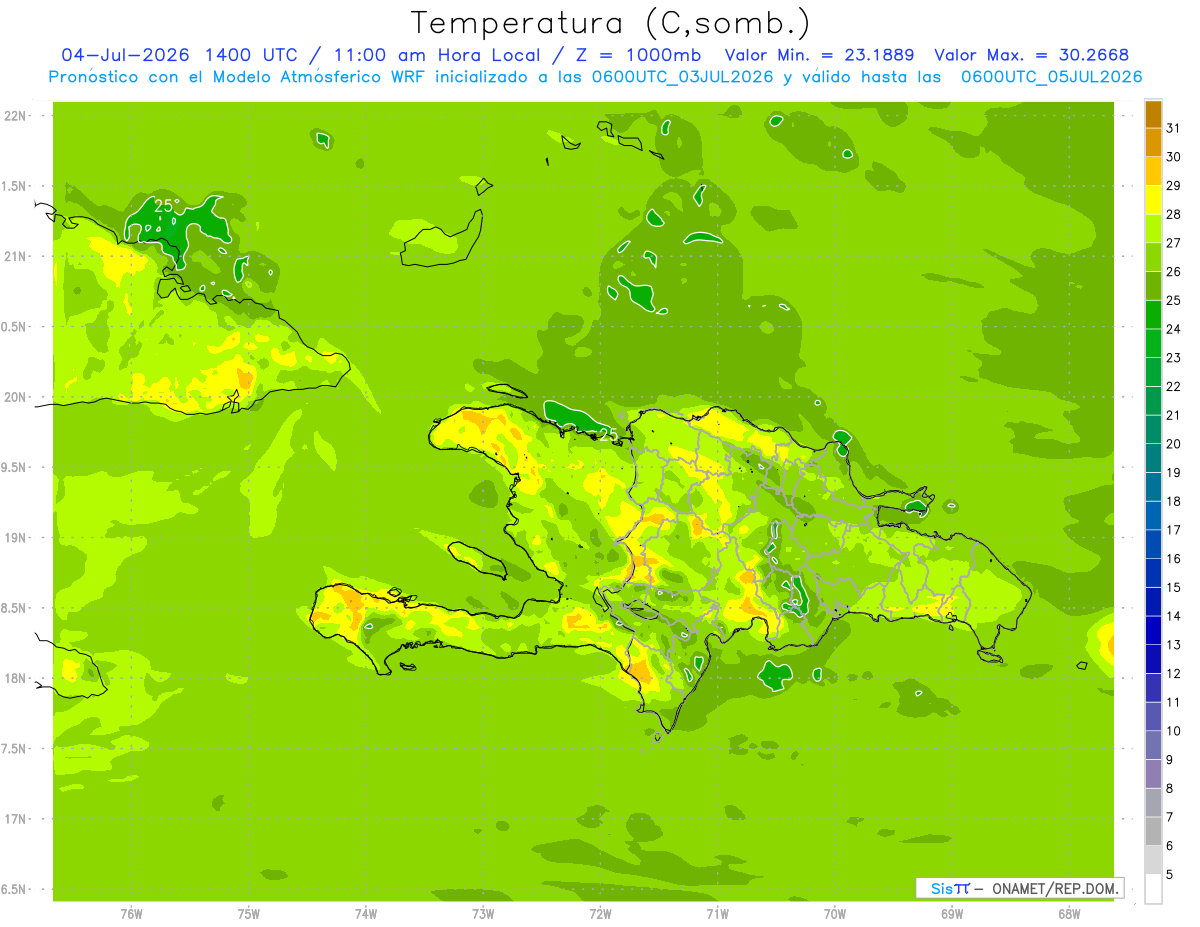Click the legend label "7"
The width and height of the screenshot is (1200, 927).
(1170, 818)
